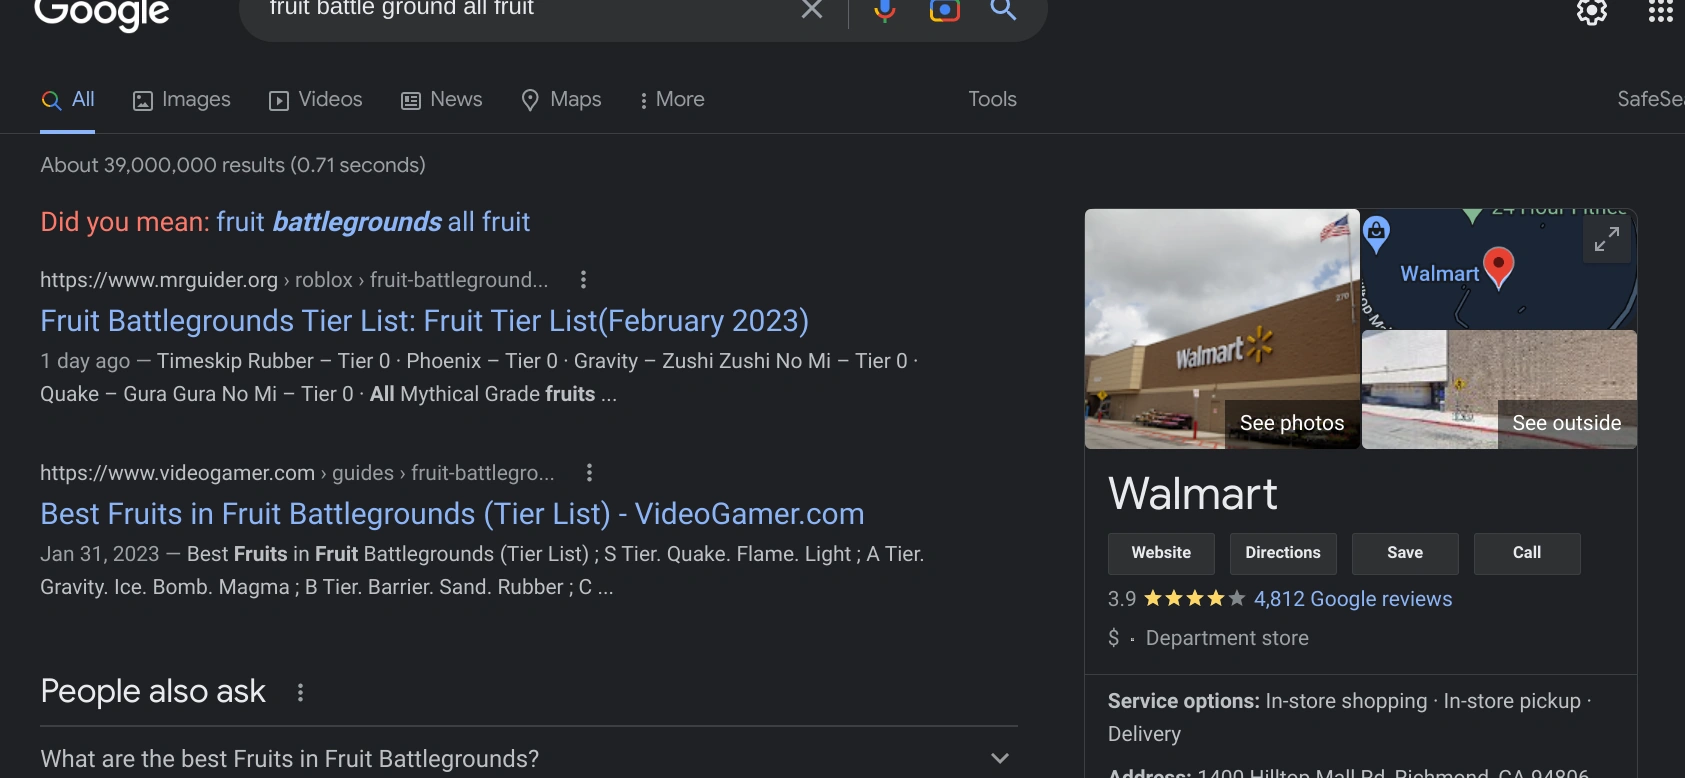Viewport: 1685px width, 778px height.
Task: Open the 4,812 Google reviews link
Action: [1352, 599]
